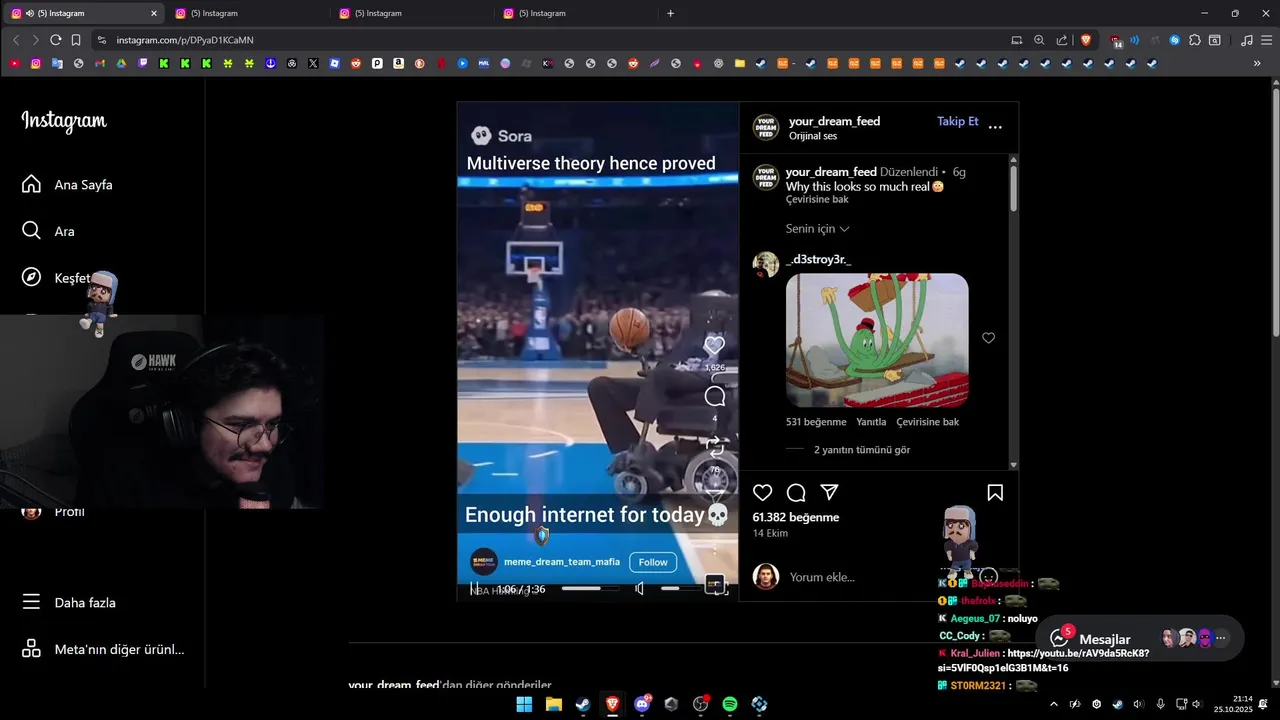Open OBS Studio from taskbar
1280x720 pixels.
[700, 704]
